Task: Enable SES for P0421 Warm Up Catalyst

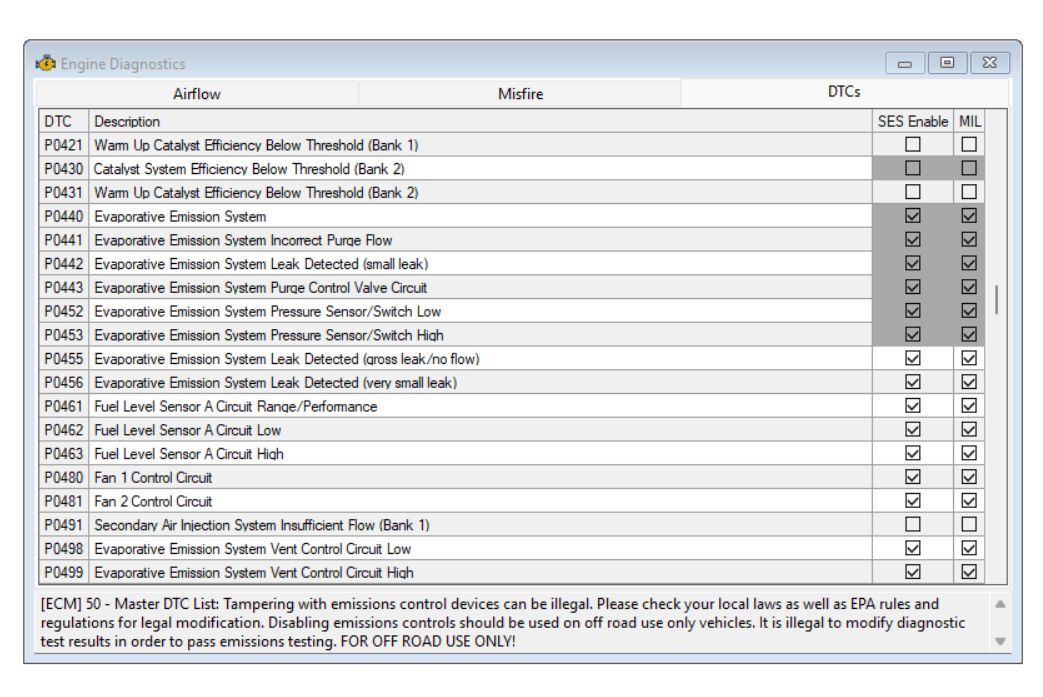Action: 912,145
